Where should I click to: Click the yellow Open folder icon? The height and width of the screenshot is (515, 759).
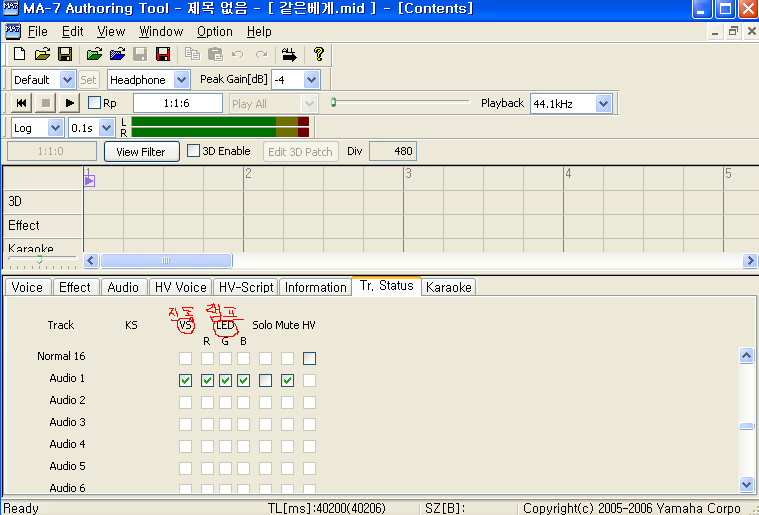pos(42,54)
